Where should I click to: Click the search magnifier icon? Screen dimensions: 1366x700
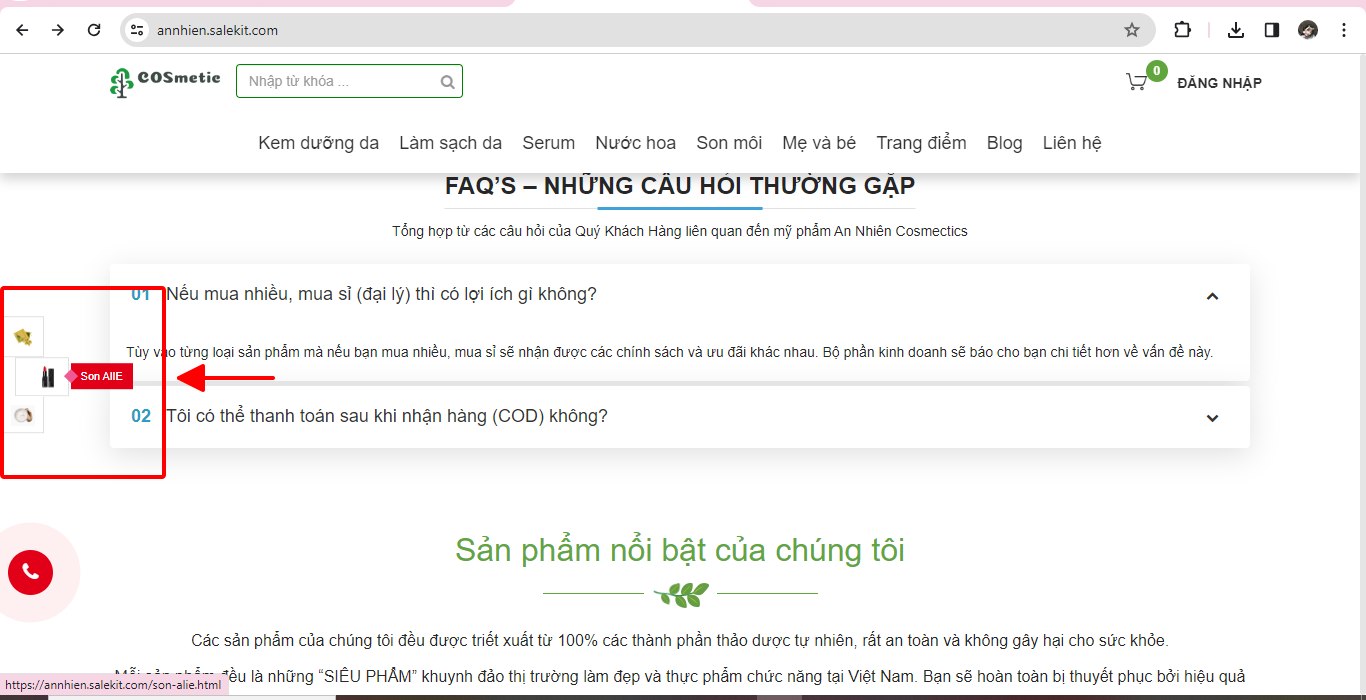click(448, 82)
